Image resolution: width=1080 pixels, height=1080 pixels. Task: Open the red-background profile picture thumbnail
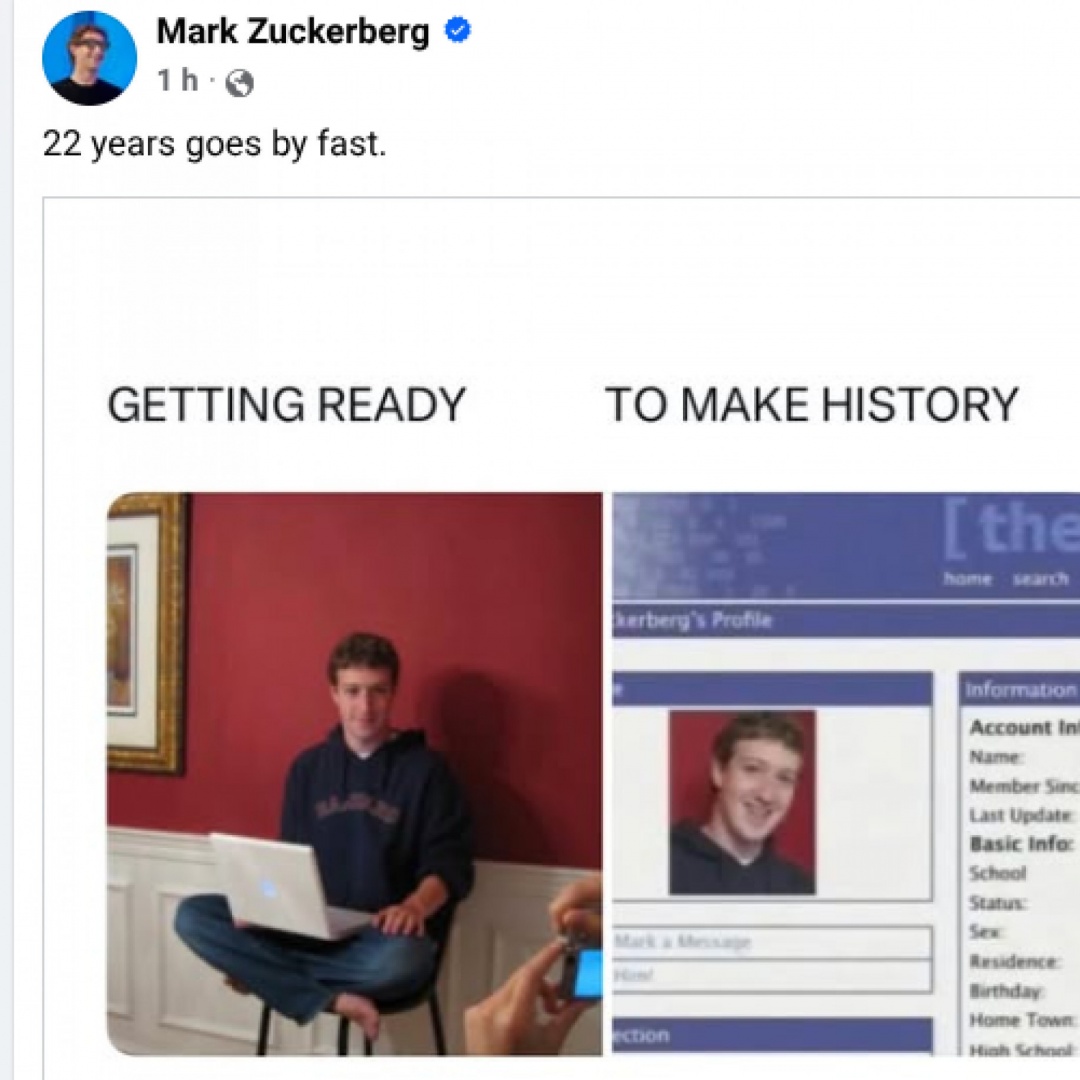click(x=742, y=802)
